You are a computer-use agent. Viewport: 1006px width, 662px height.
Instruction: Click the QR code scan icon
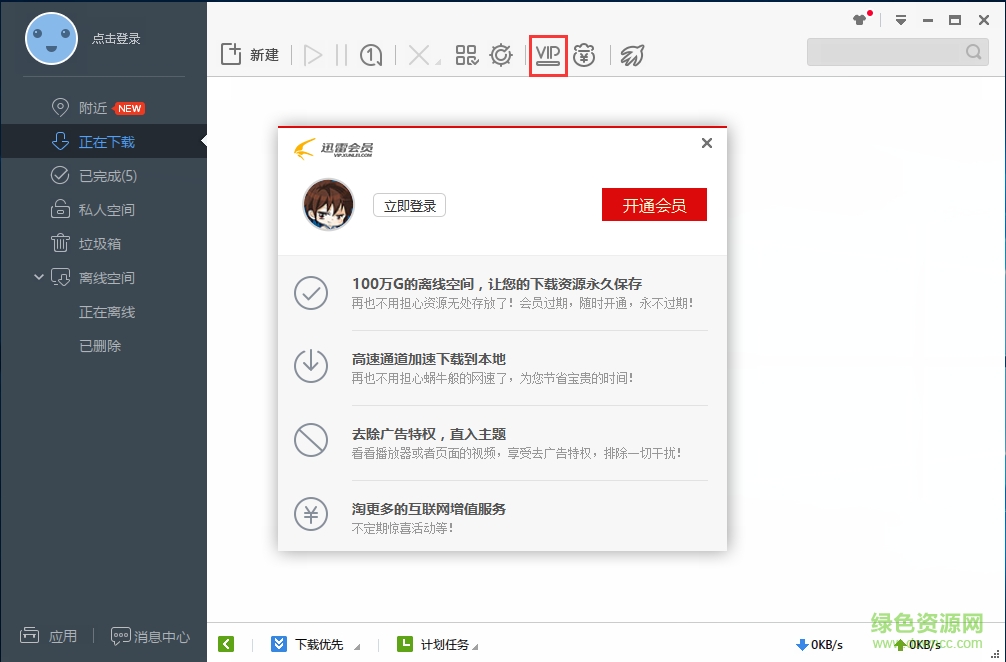coord(466,55)
